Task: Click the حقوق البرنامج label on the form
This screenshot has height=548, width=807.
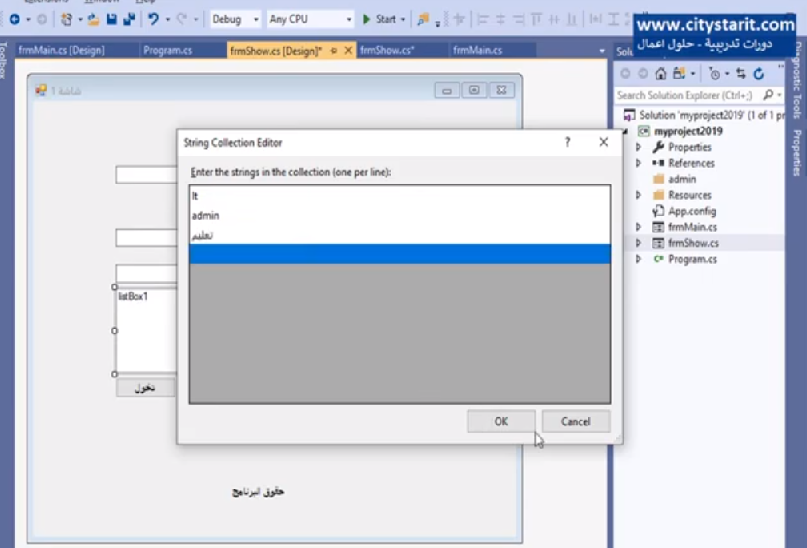Action: click(x=258, y=492)
